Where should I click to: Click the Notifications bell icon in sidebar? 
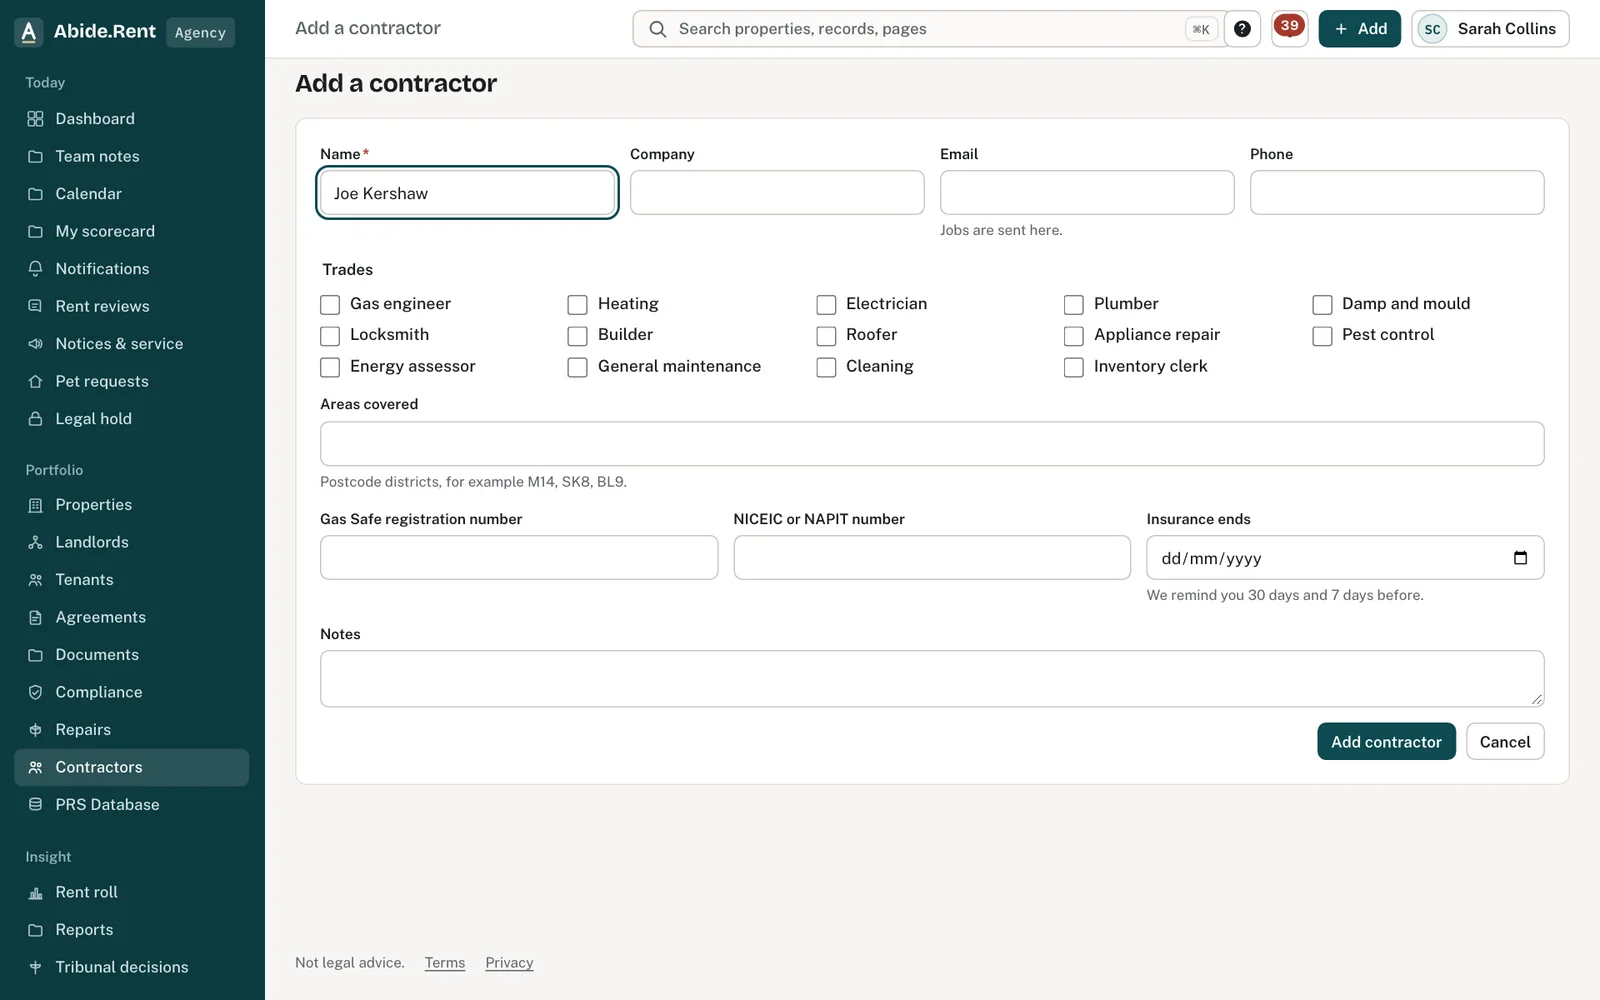pyautogui.click(x=35, y=269)
